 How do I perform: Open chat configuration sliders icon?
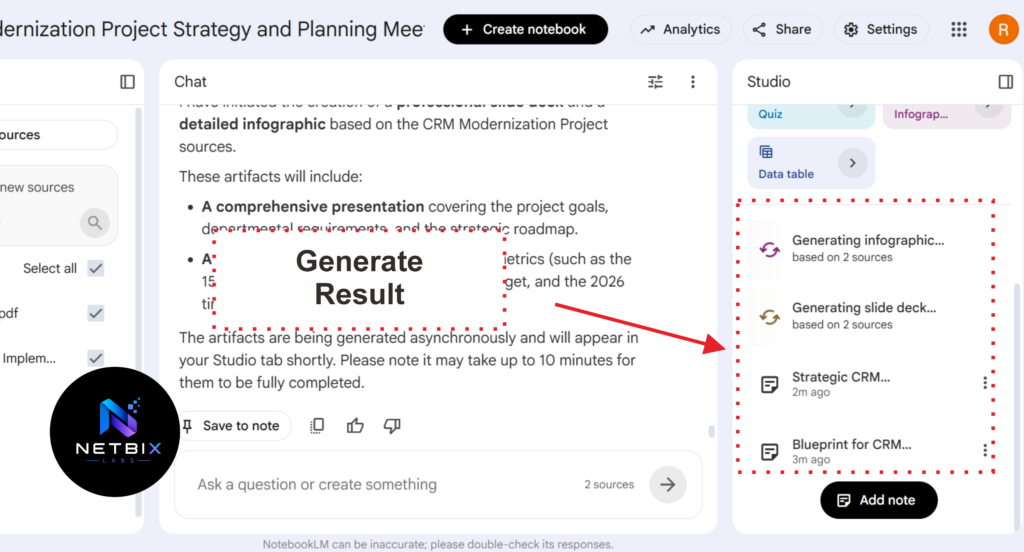click(655, 82)
